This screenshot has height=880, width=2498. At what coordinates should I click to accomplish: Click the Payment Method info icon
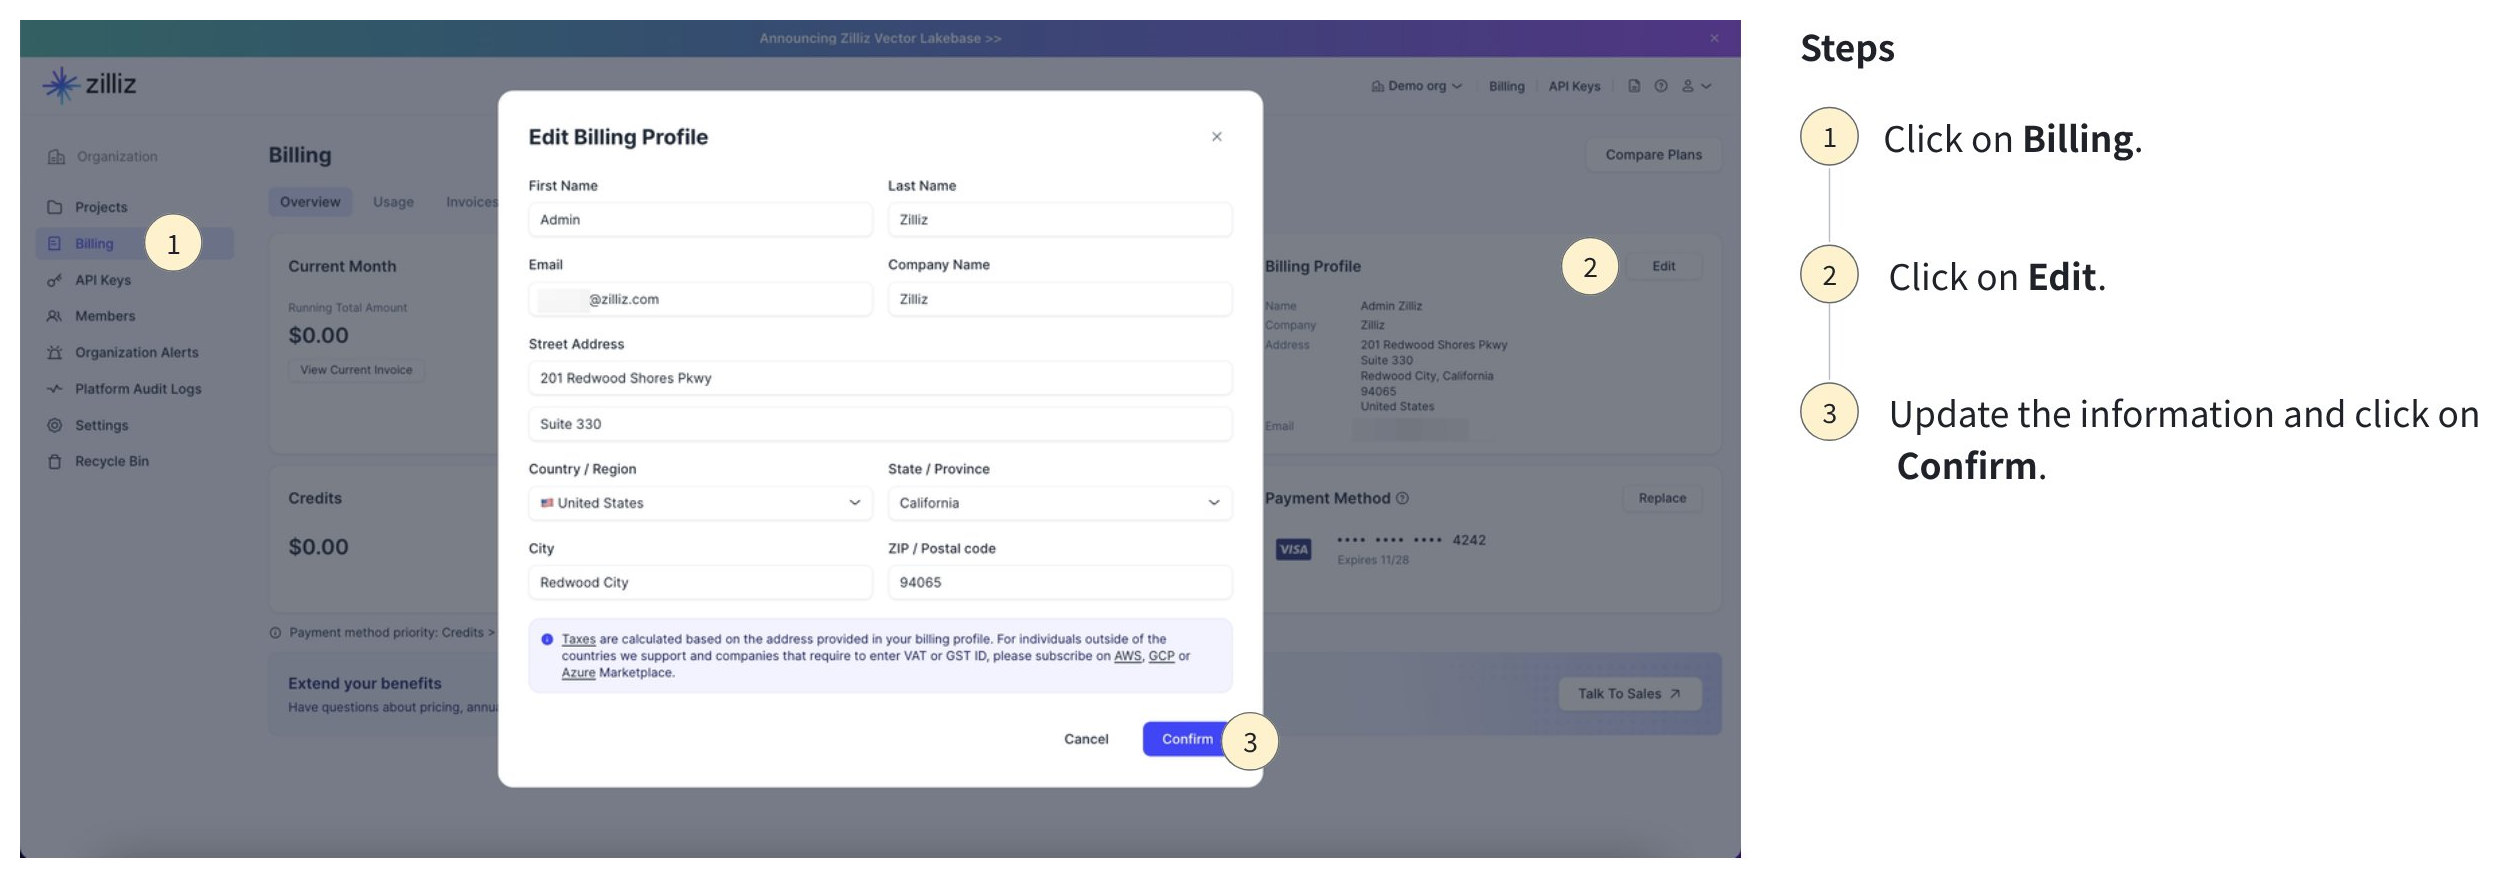(1402, 498)
